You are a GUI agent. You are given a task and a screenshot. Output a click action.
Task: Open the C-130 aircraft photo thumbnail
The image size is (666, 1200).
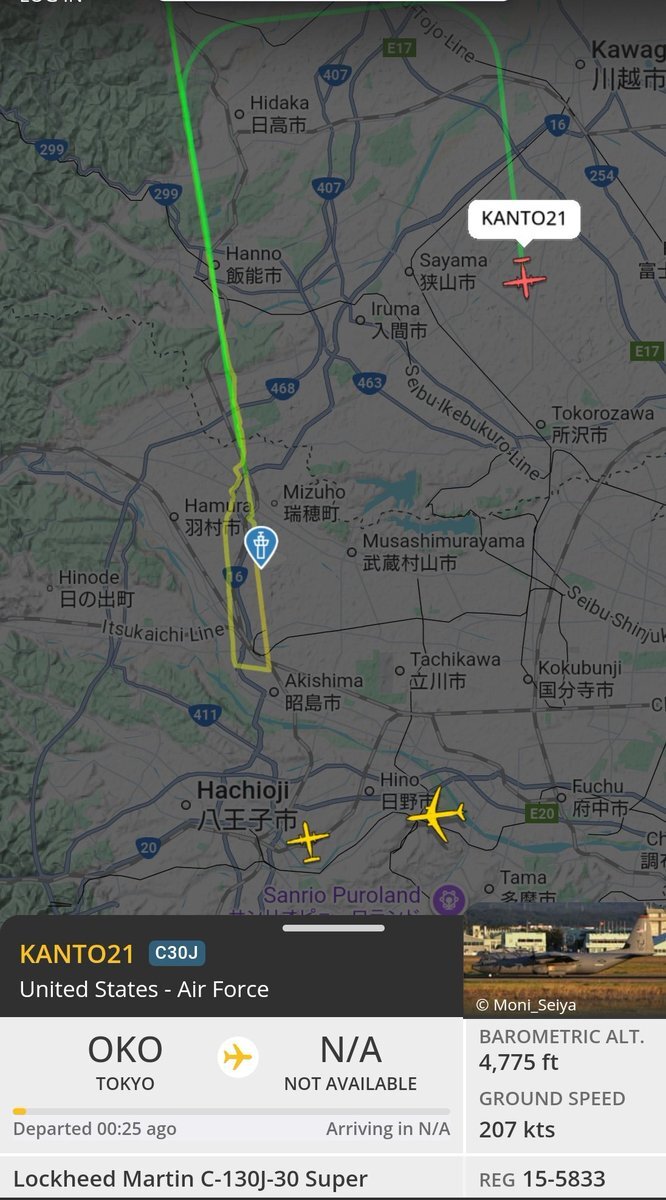click(x=564, y=959)
